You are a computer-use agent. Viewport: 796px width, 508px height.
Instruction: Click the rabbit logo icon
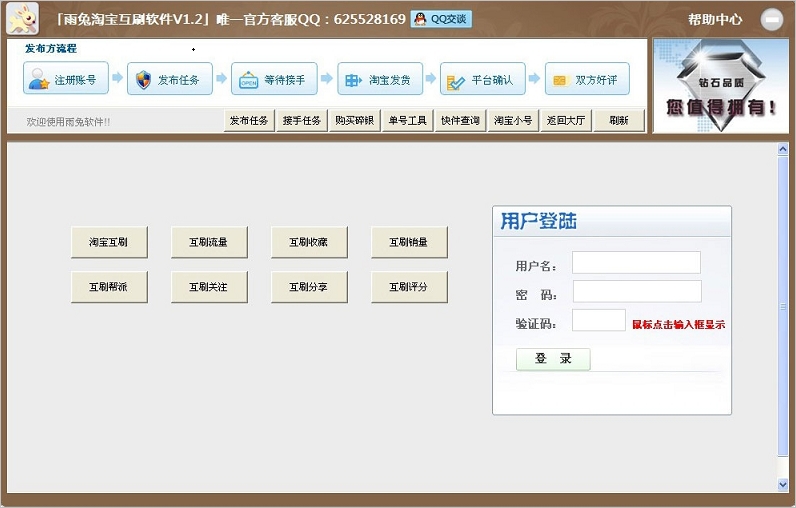23,19
